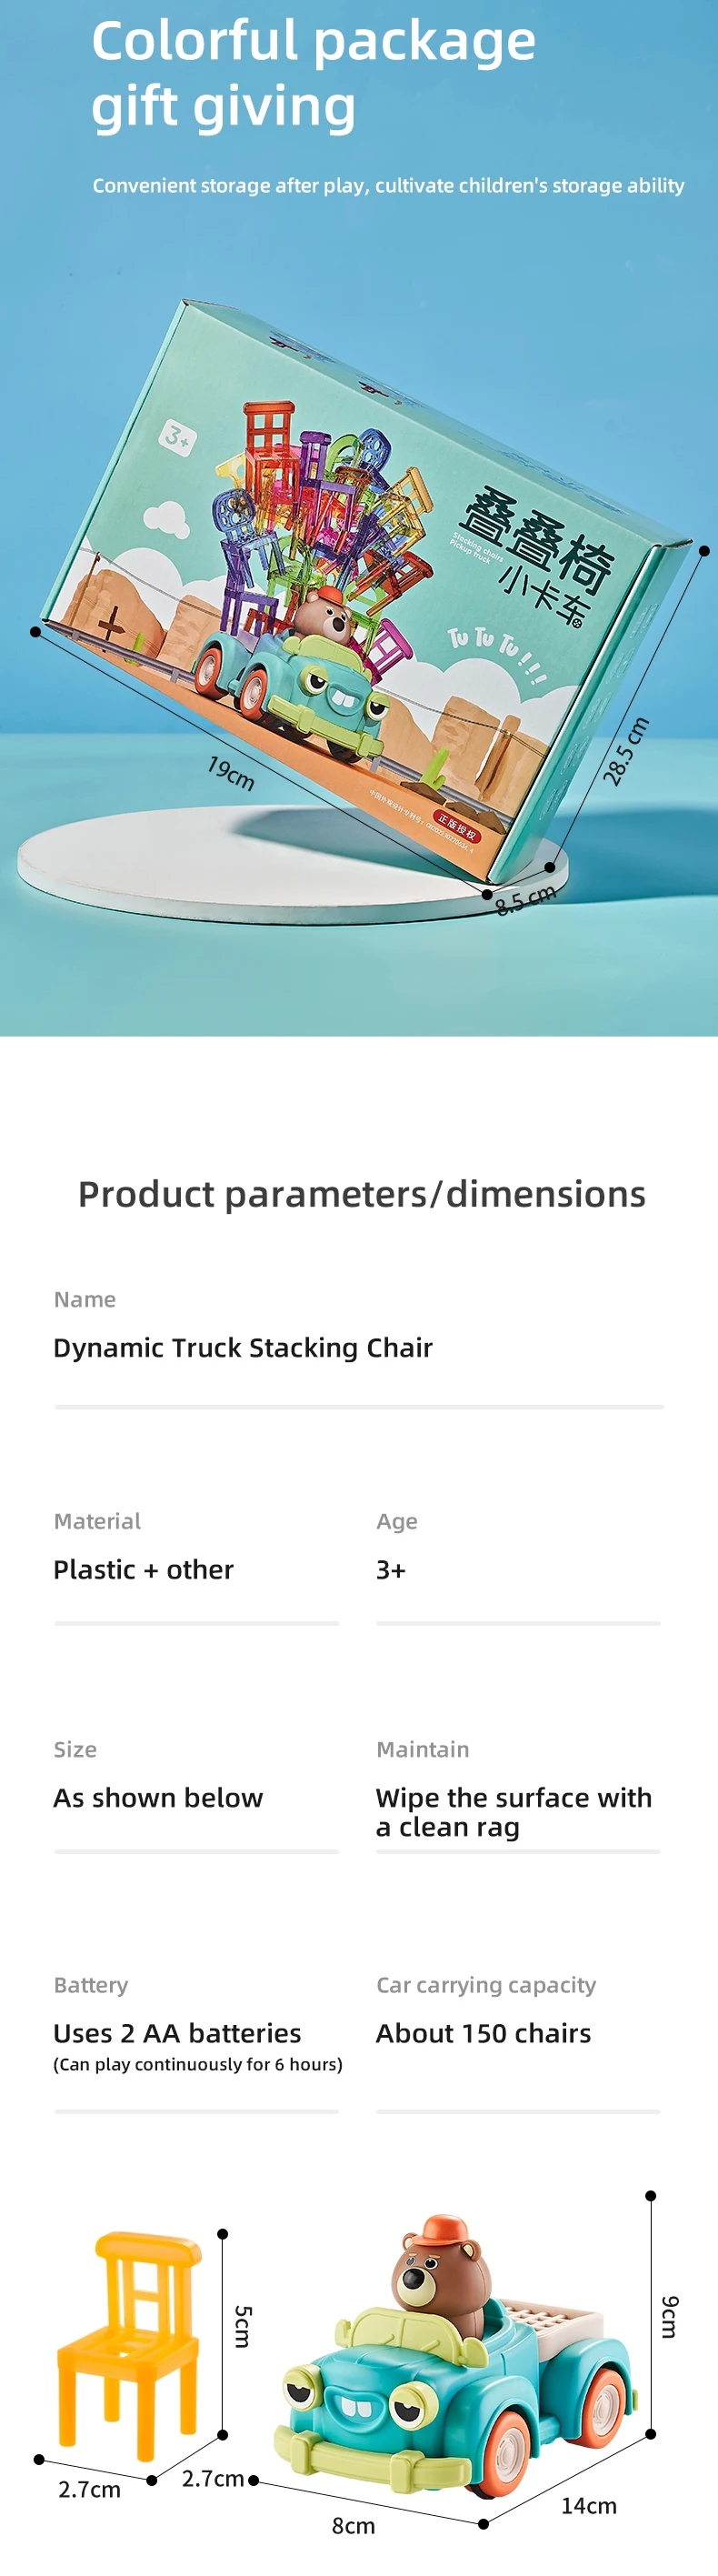Click the "Wipe the surface with a clean rag" text

pyautogui.click(x=513, y=1811)
